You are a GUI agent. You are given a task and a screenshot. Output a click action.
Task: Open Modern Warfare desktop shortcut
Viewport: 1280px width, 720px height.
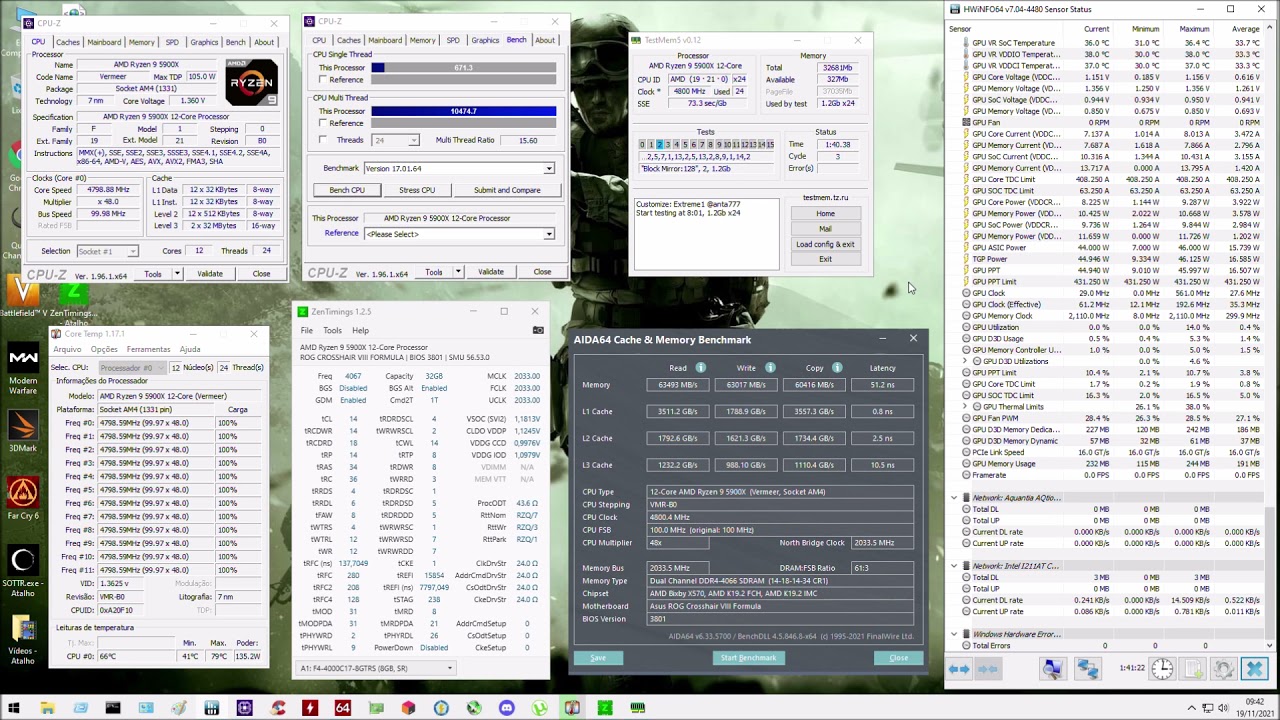pos(23,369)
